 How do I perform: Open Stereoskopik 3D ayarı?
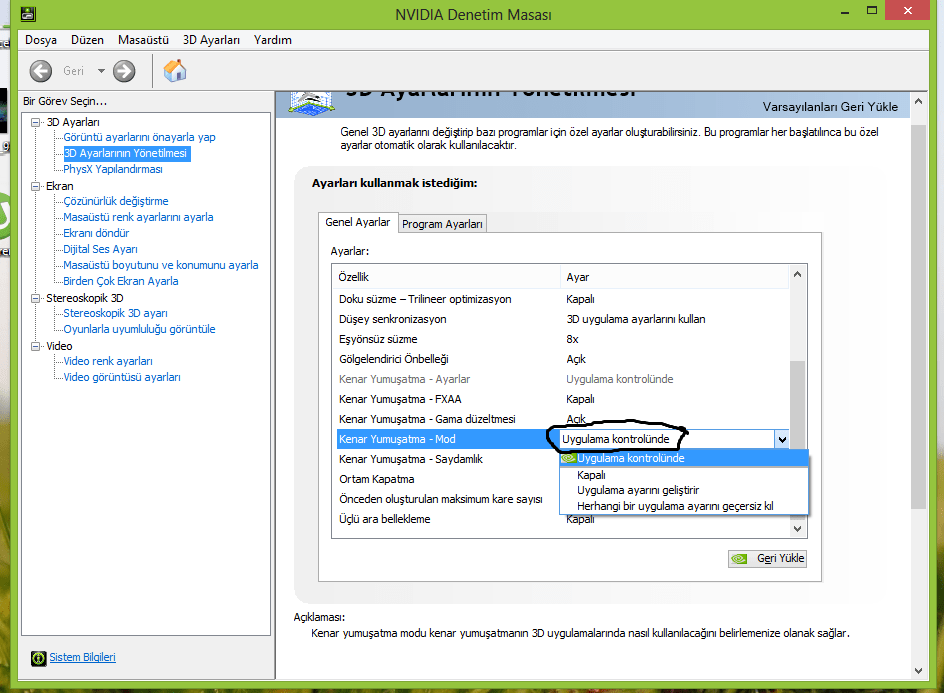(116, 313)
